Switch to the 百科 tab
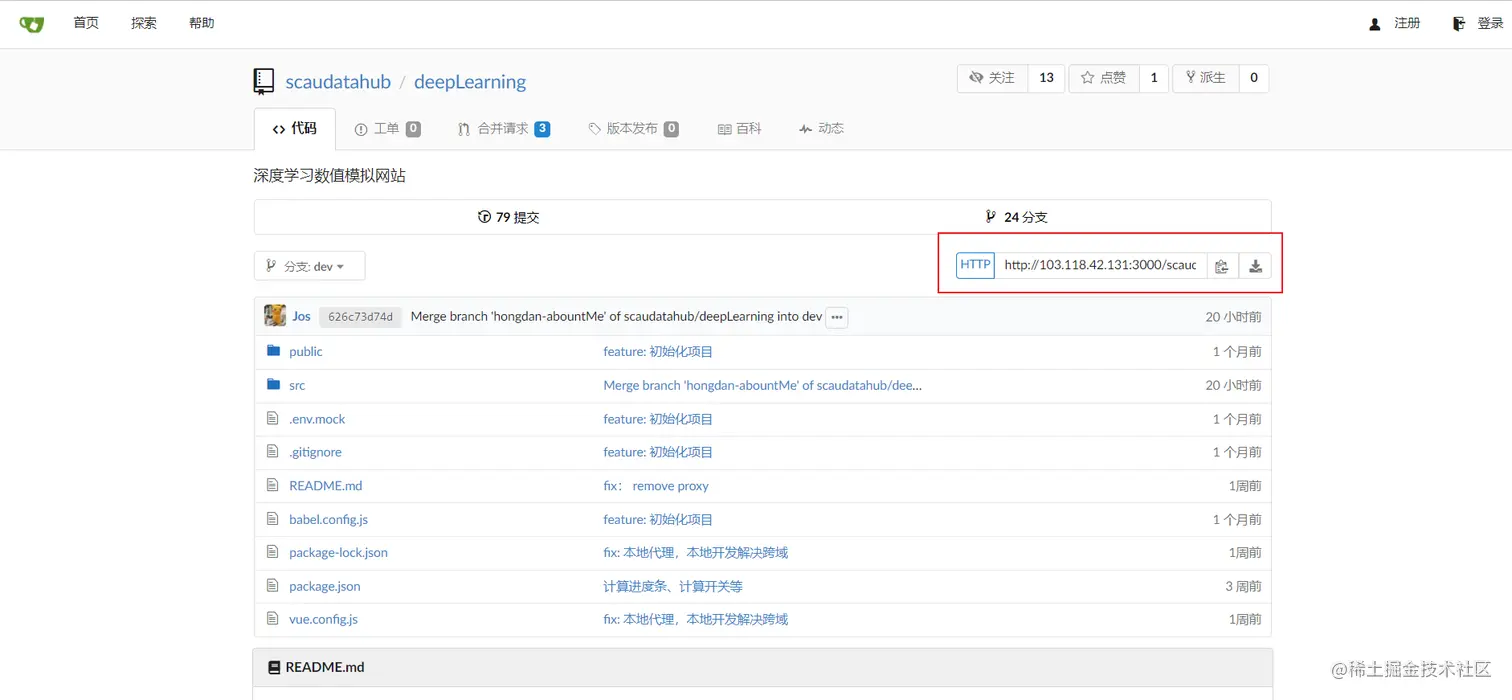The width and height of the screenshot is (1512, 700). click(740, 129)
